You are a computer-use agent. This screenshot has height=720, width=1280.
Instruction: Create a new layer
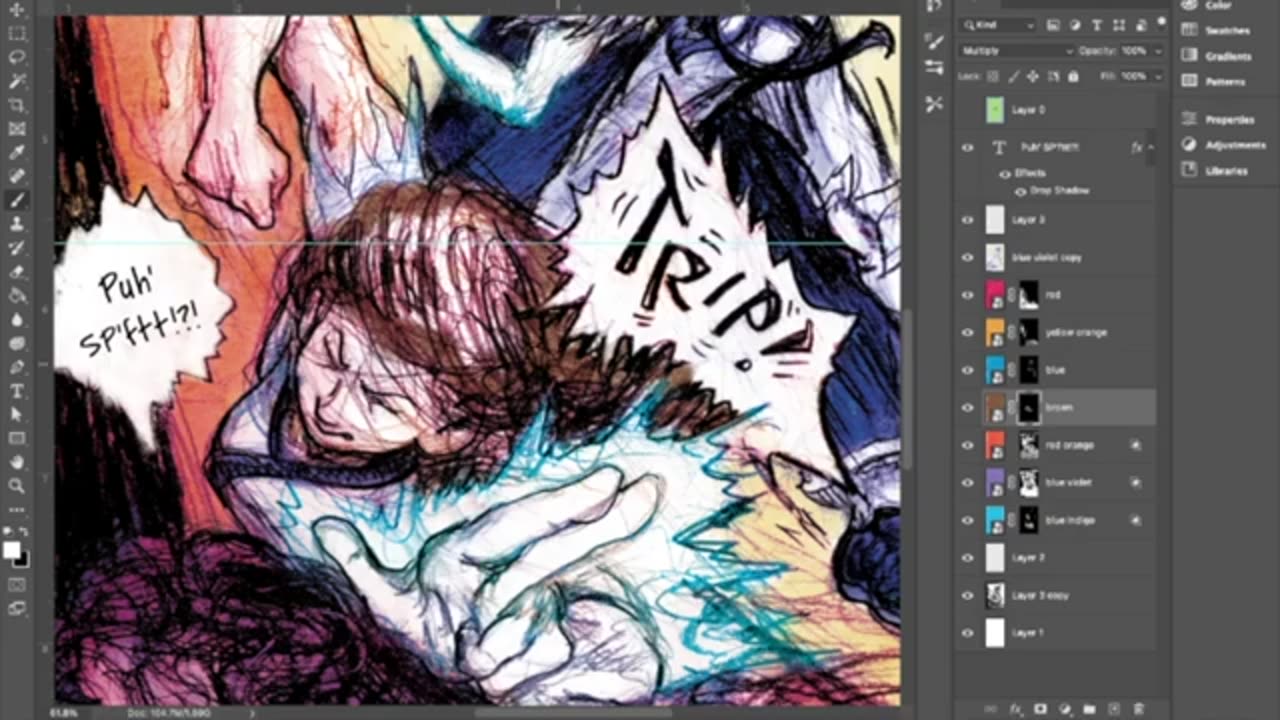pos(1113,709)
